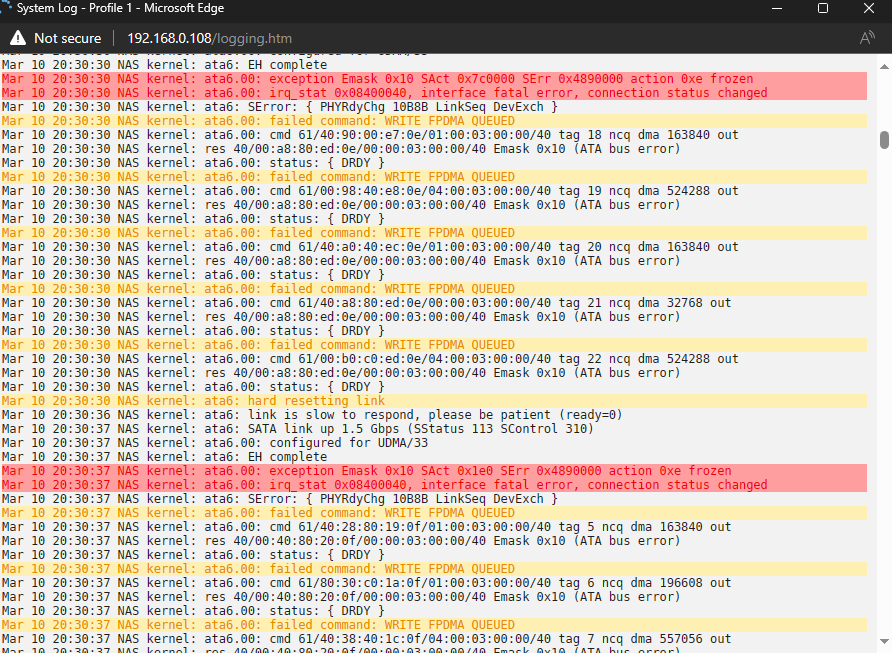Select the cmd line with tag 21

(366, 303)
